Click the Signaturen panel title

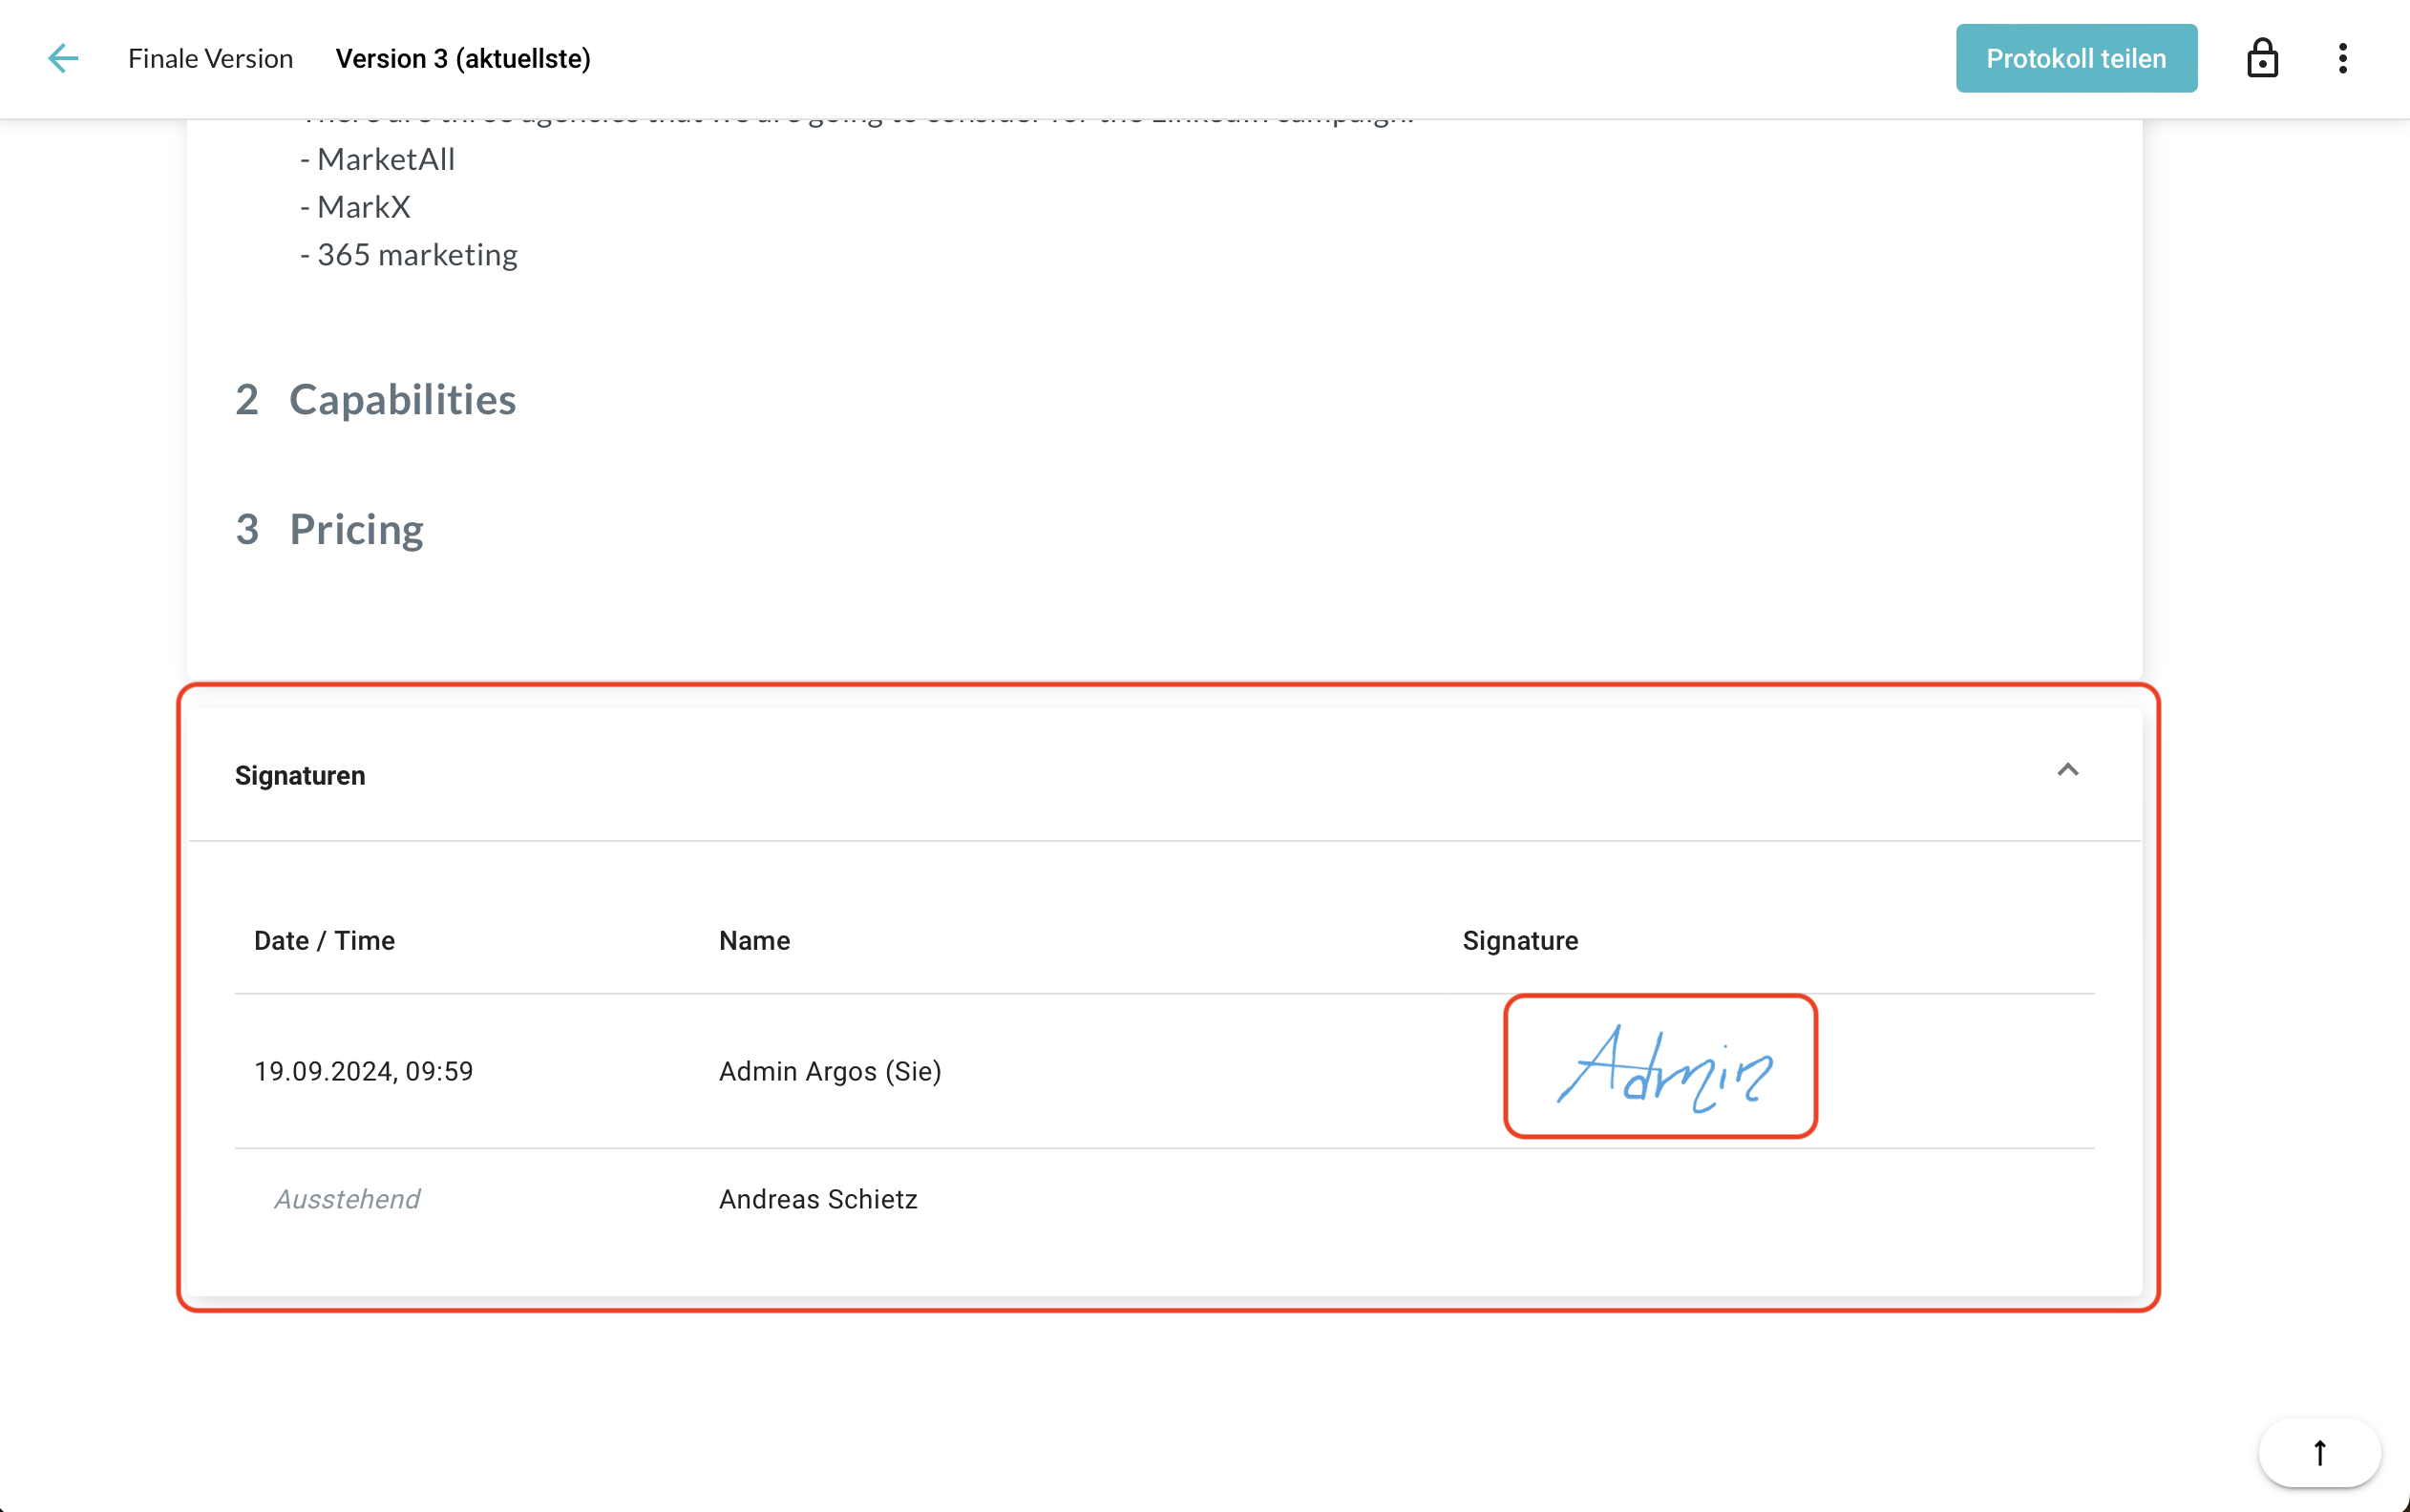tap(300, 776)
